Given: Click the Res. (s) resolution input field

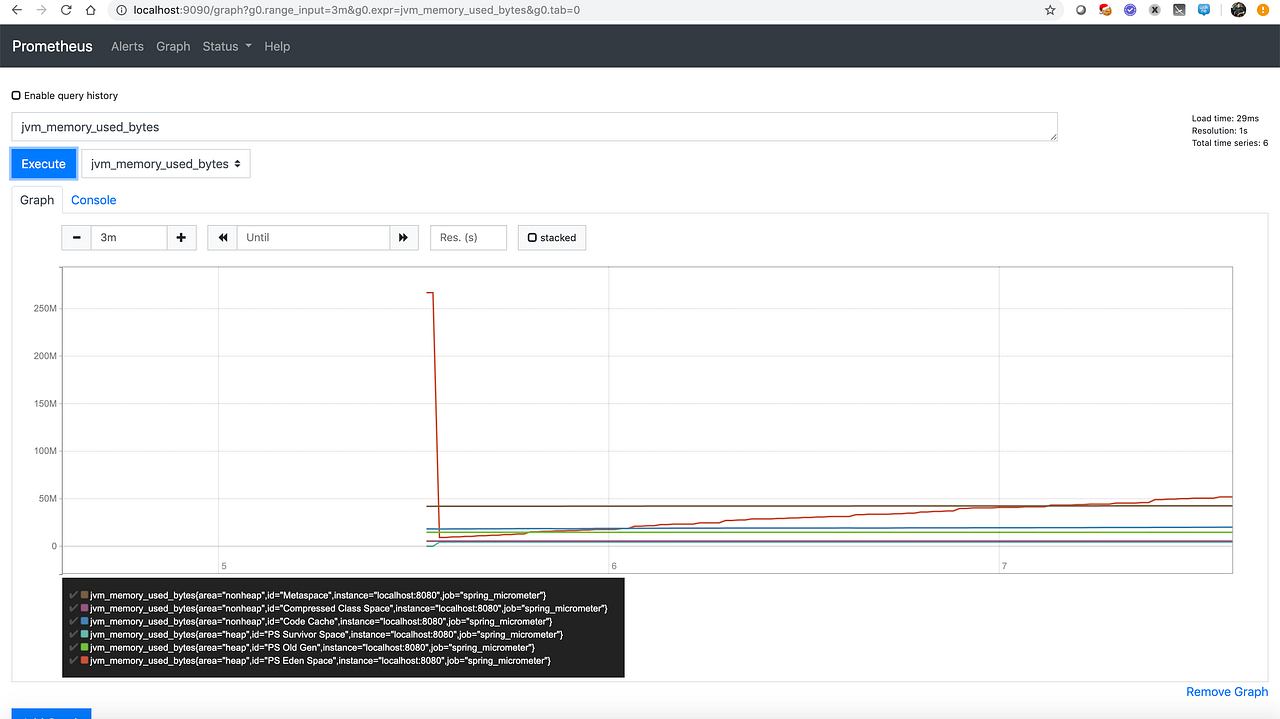Looking at the screenshot, I should 468,237.
